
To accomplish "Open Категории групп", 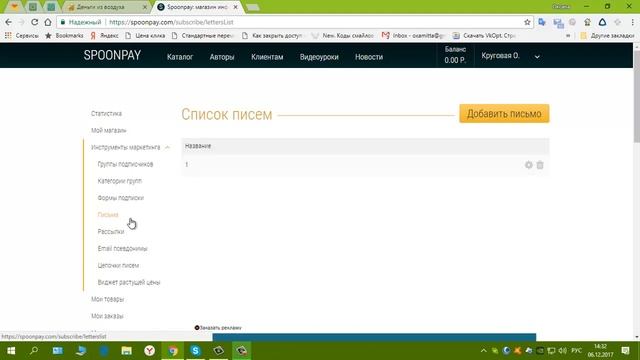I will pos(120,181).
